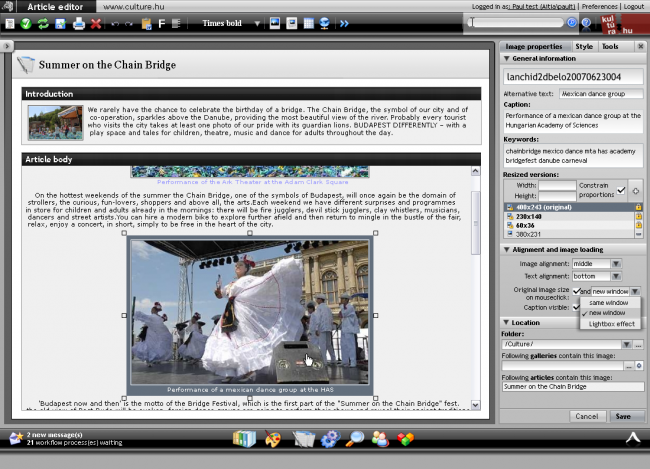Toggle Original image size on mouseclick checkbox

[576, 291]
